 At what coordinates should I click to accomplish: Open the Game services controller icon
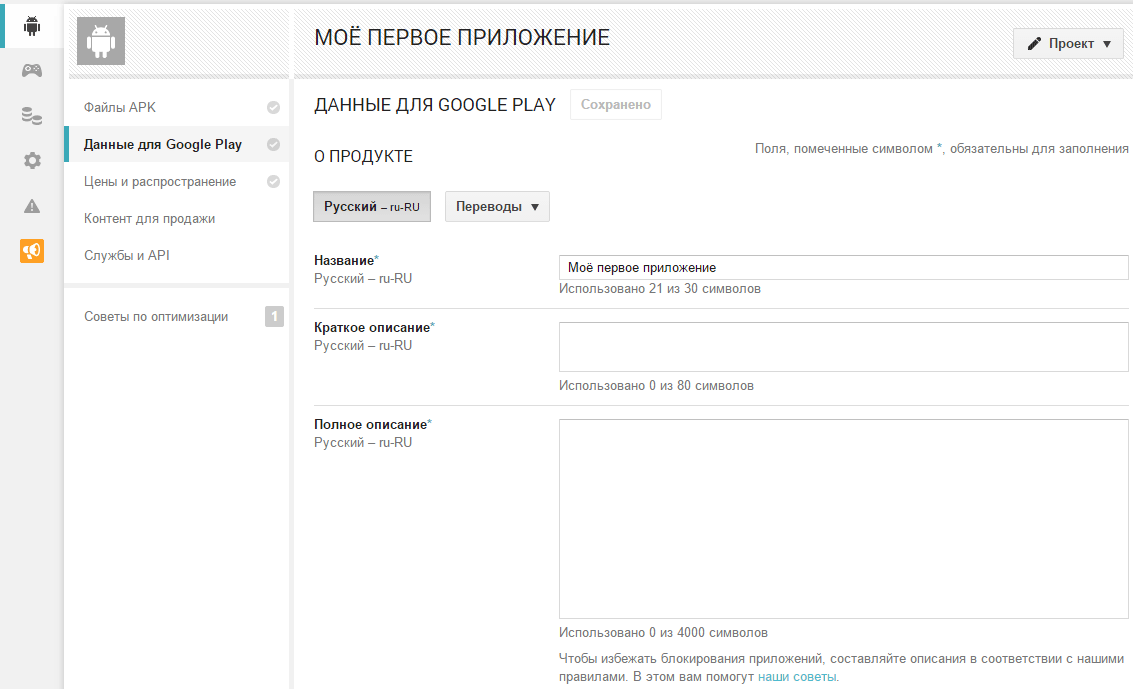32,70
